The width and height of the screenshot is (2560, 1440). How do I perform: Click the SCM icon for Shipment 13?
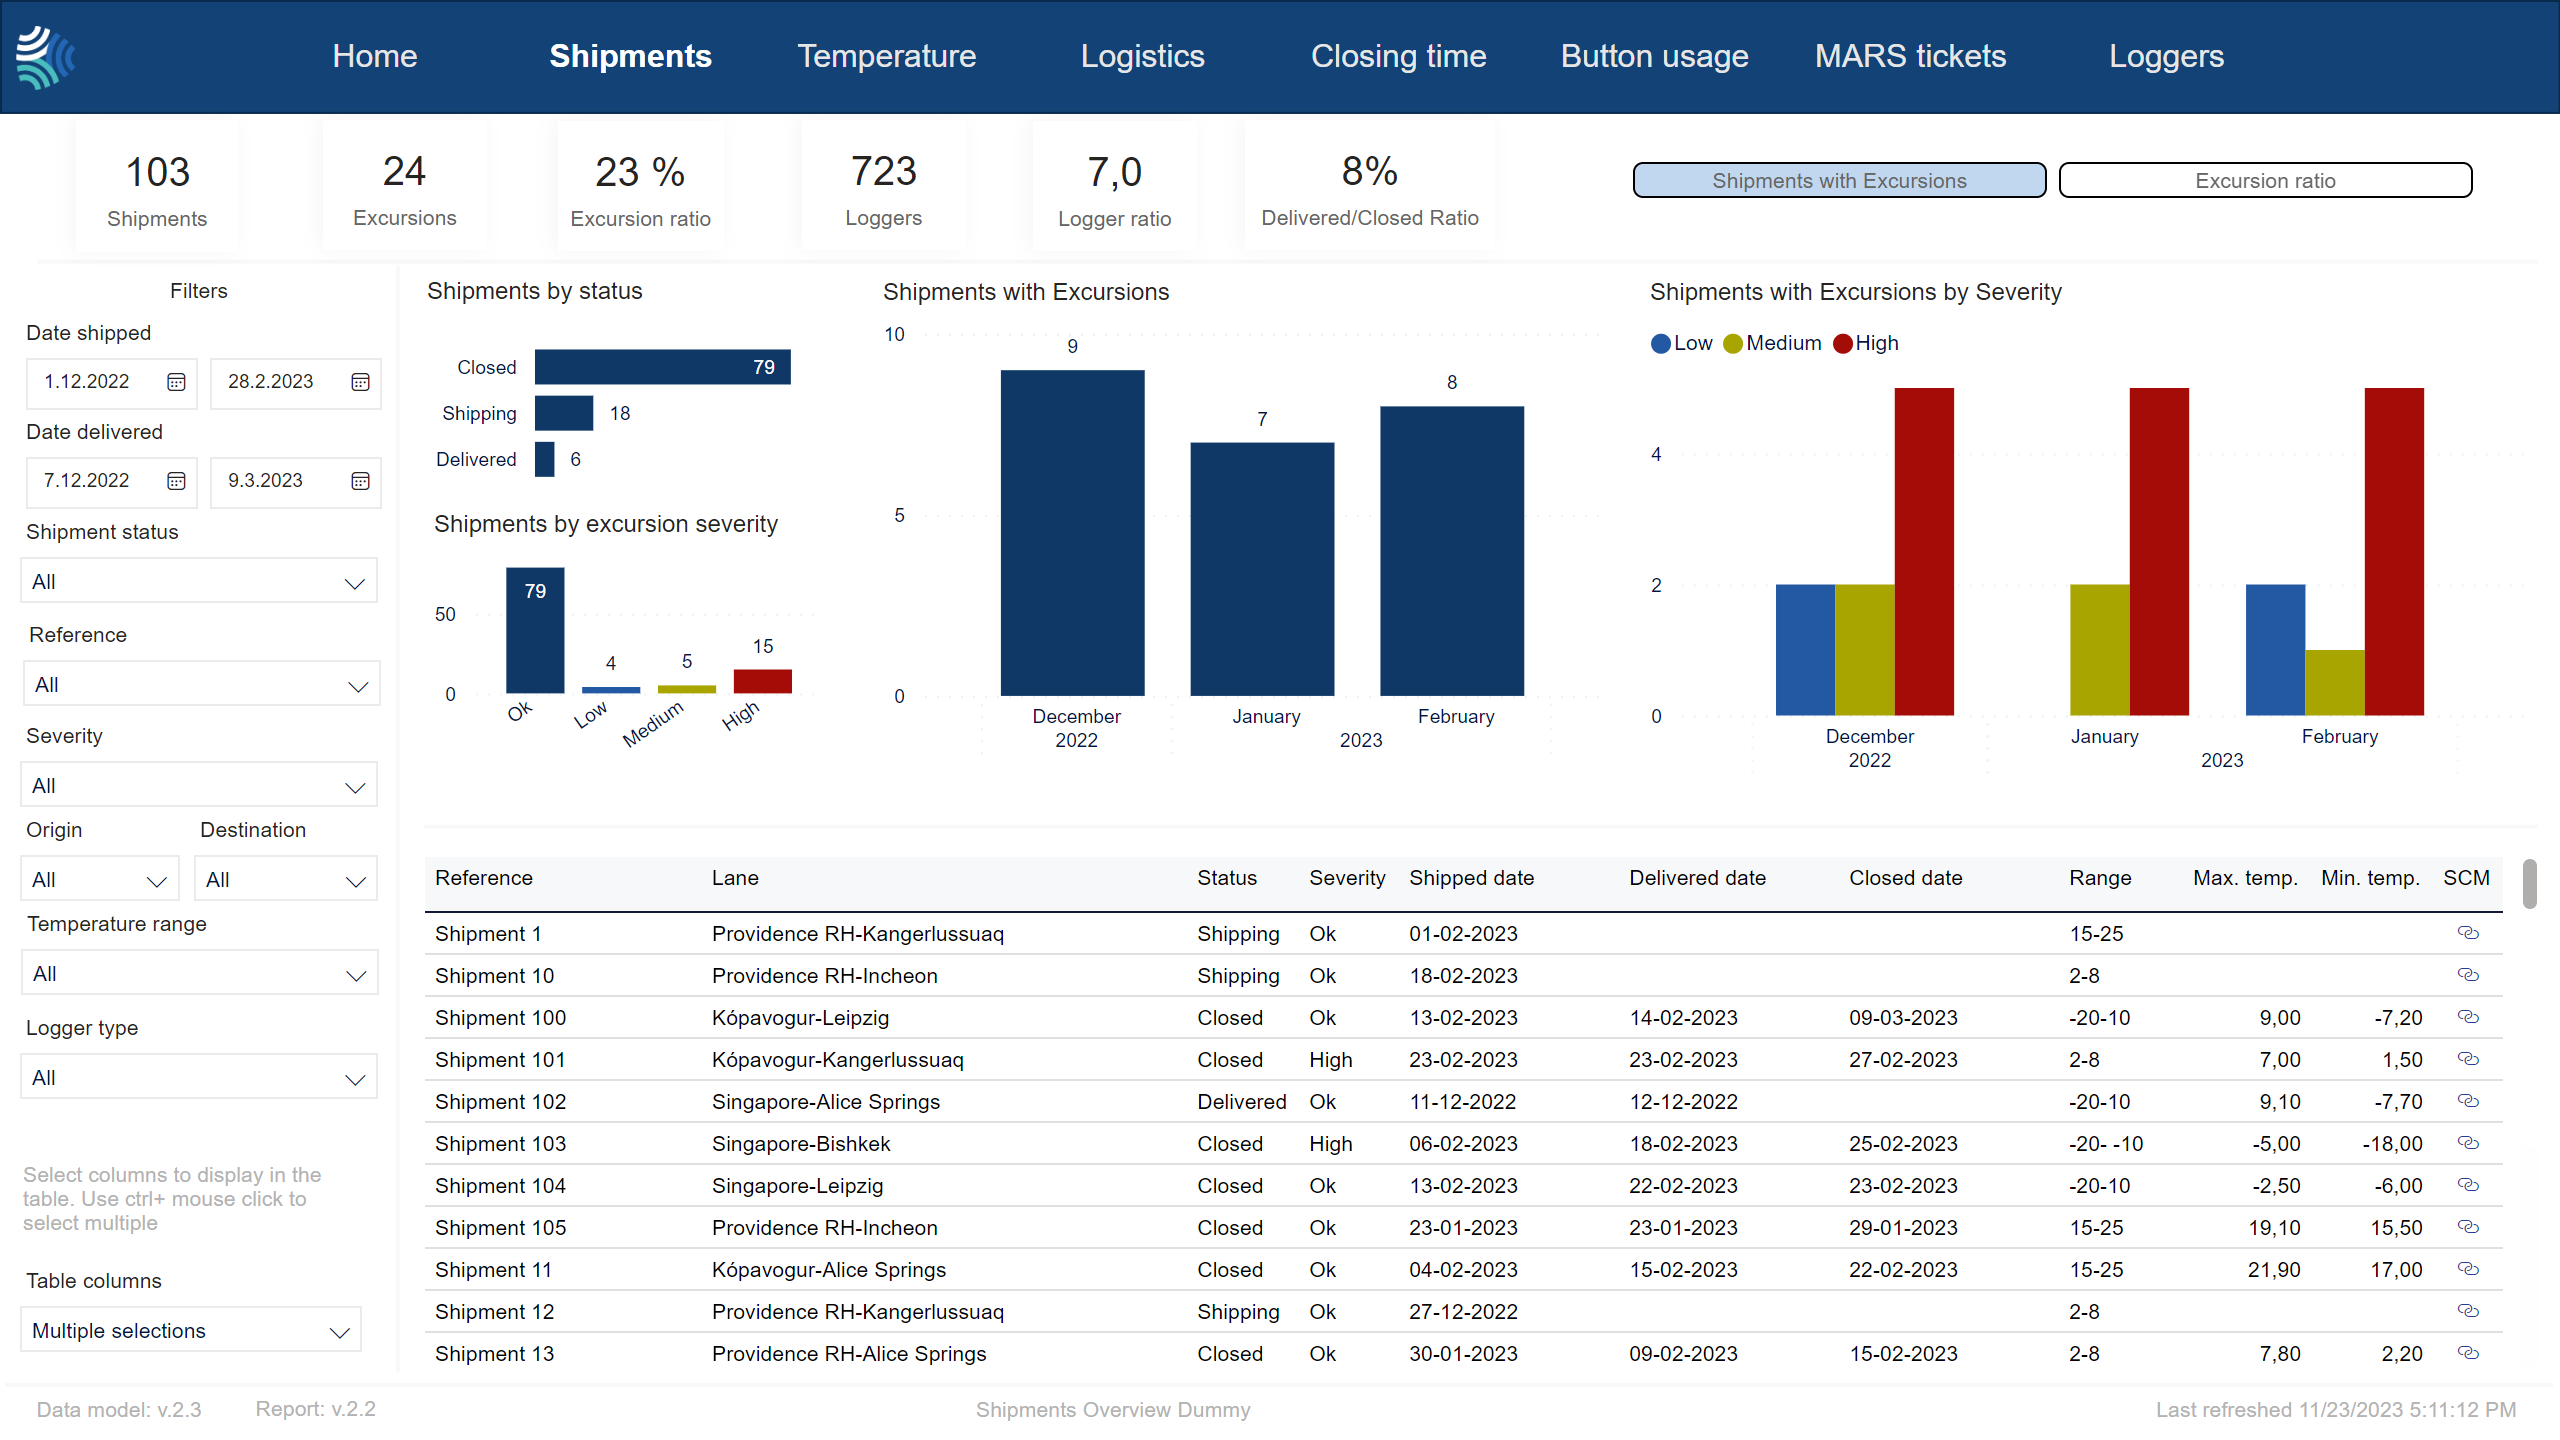[2469, 1354]
